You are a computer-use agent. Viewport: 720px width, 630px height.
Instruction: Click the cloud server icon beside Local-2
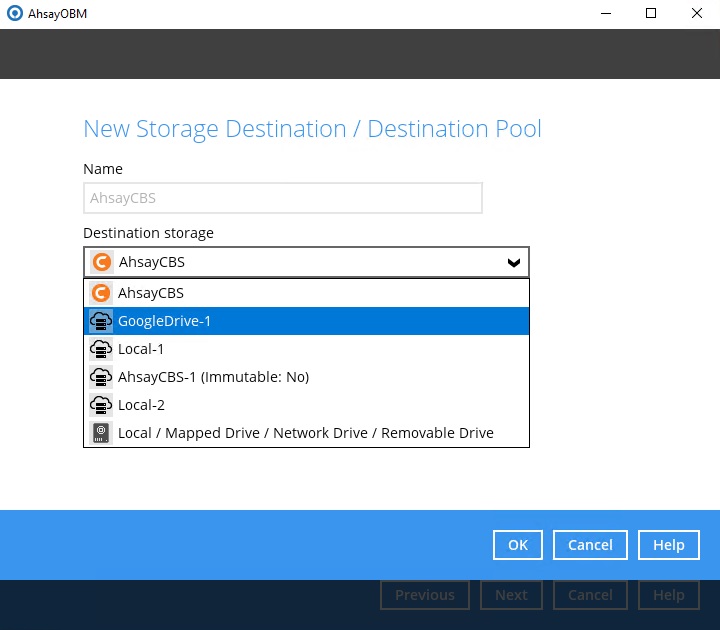(x=101, y=405)
